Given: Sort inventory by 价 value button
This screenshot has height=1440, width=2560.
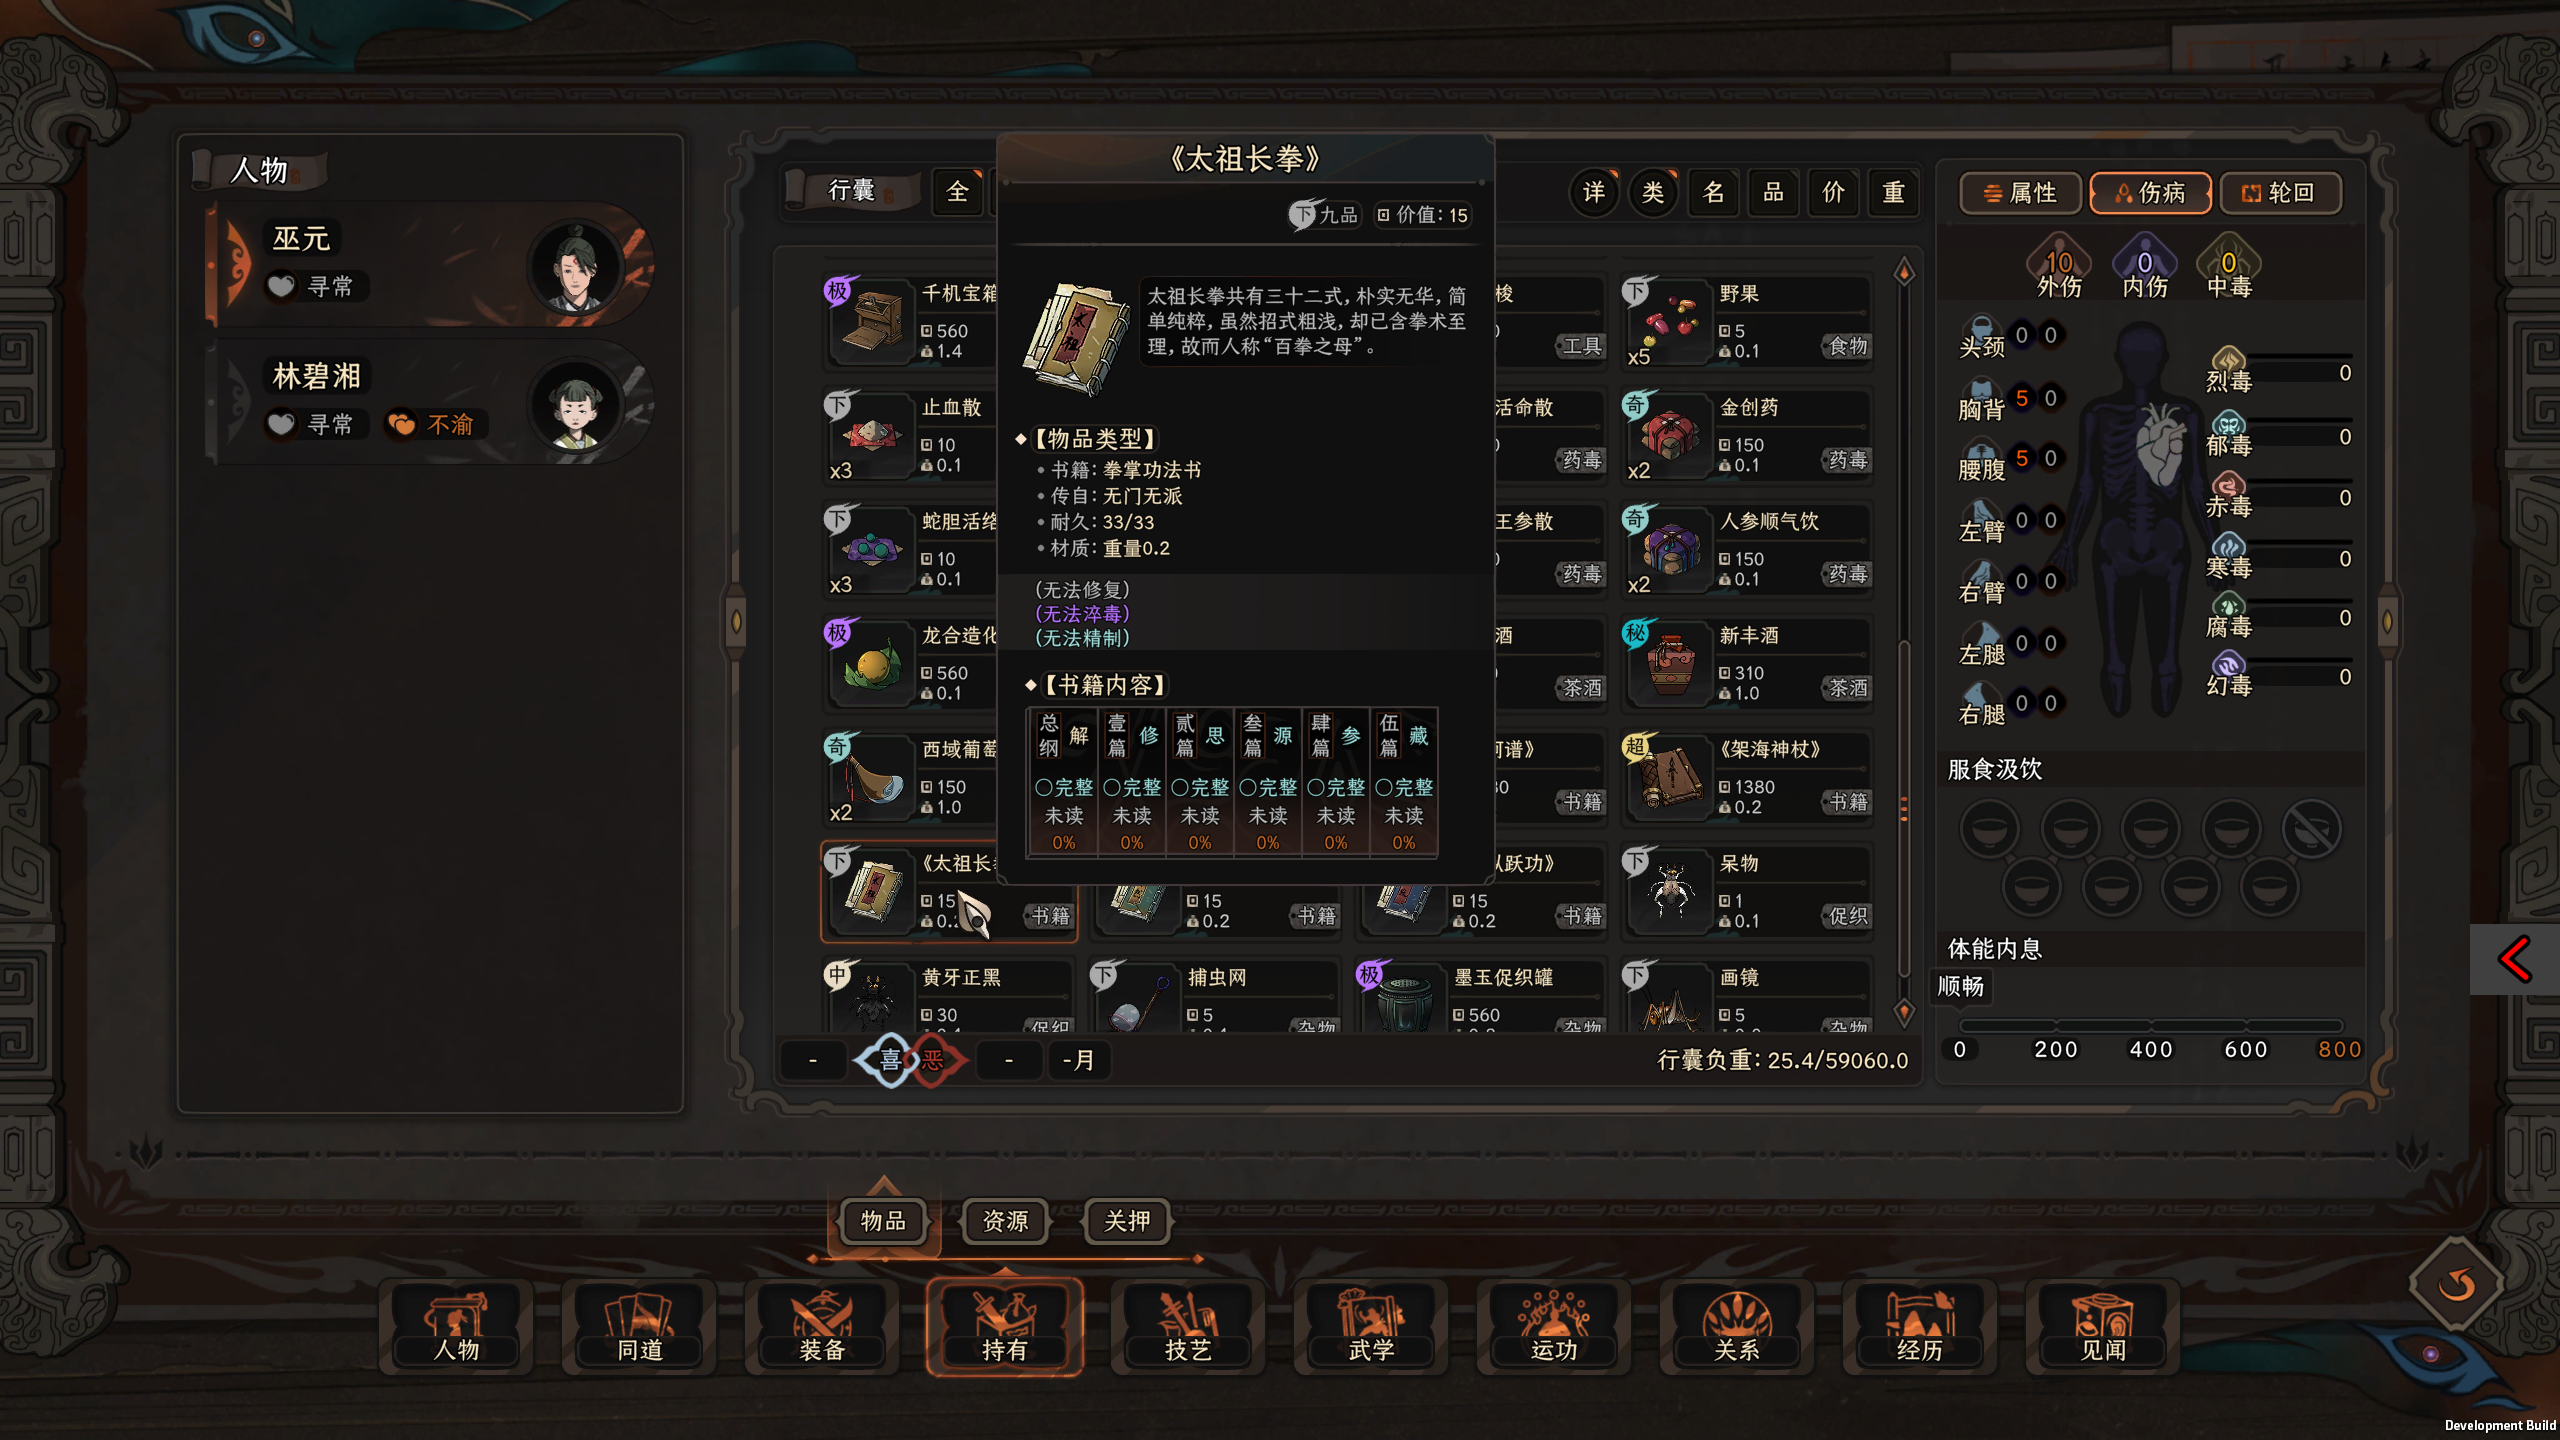Looking at the screenshot, I should click(1833, 192).
